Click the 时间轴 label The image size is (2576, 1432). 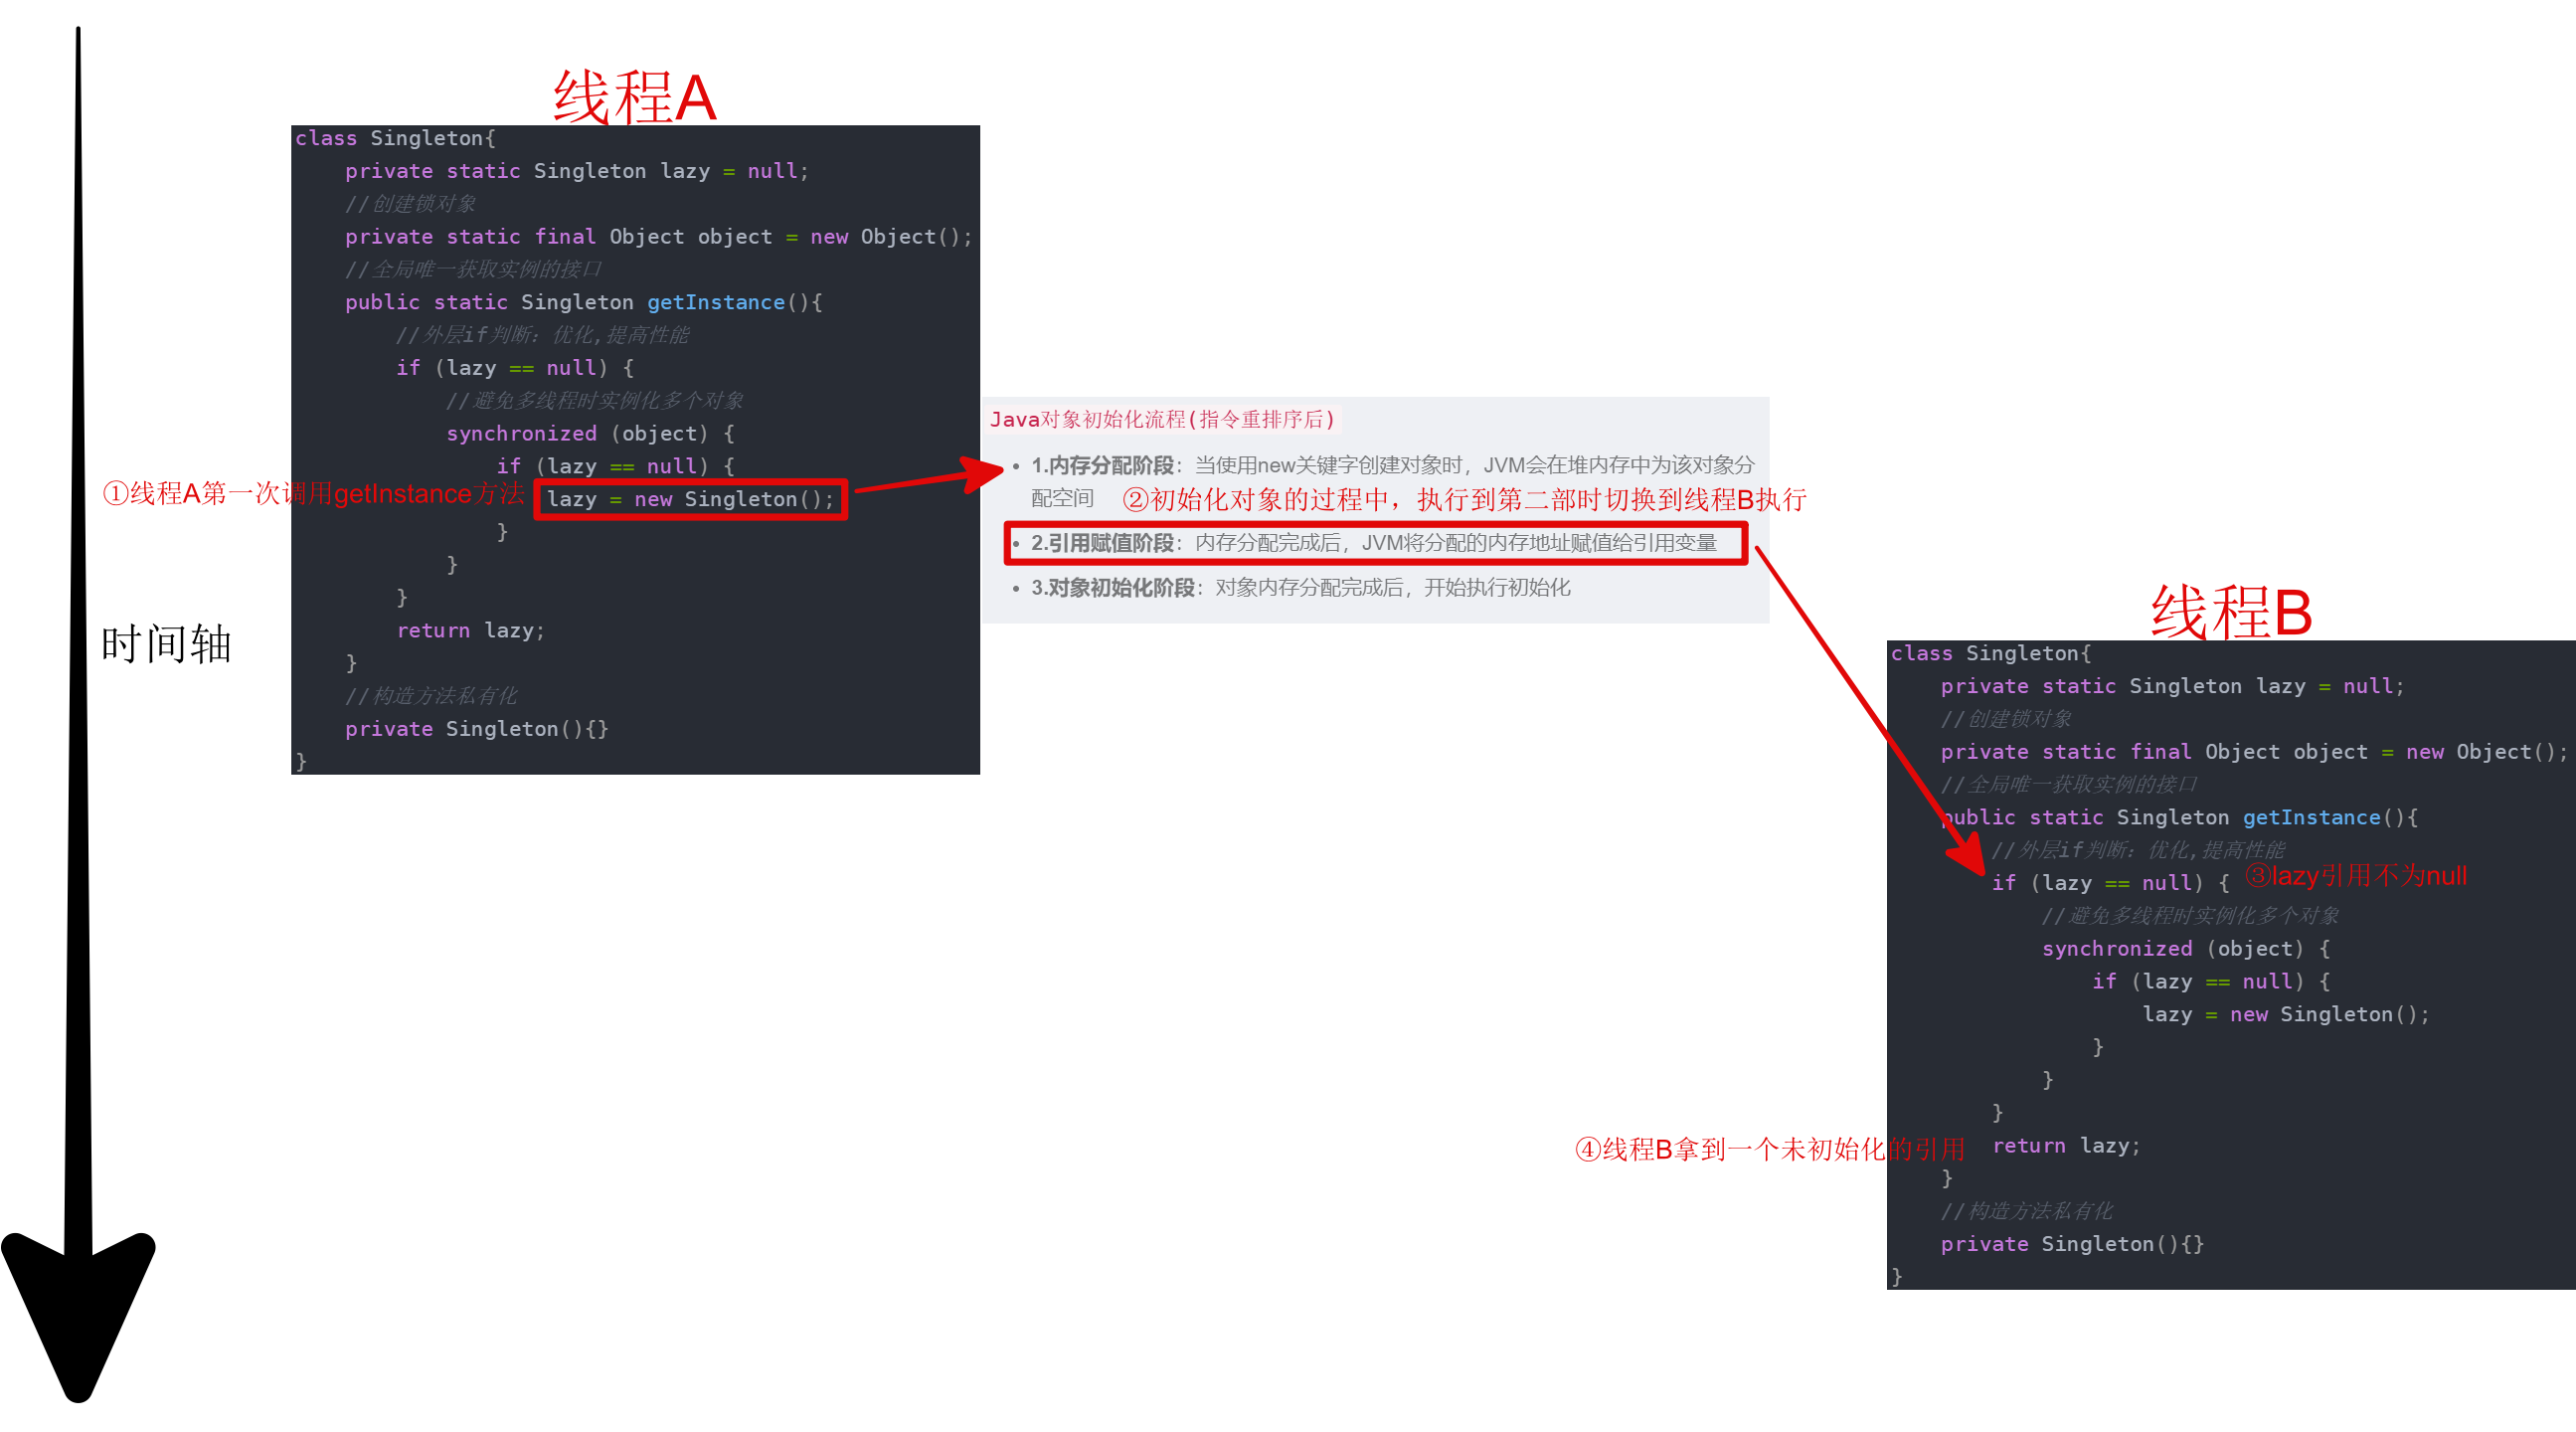pyautogui.click(x=166, y=644)
